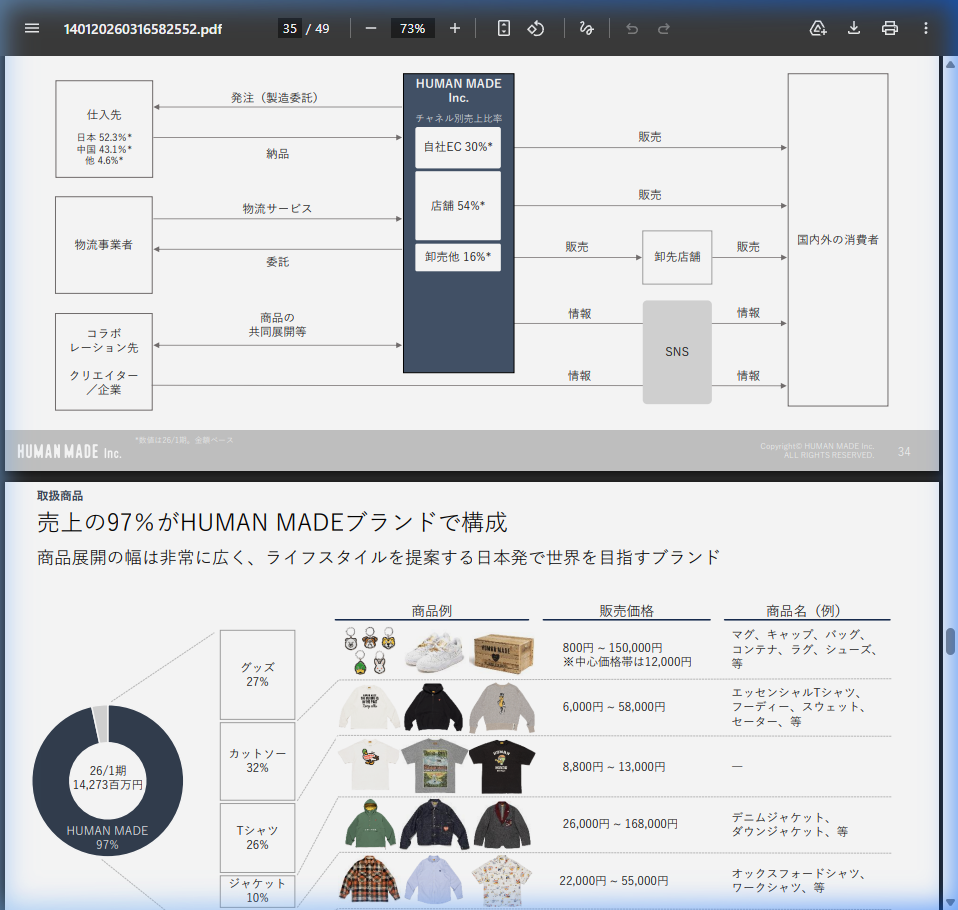This screenshot has height=910, width=958.
Task: Click the 商品の共同展開等 label
Action: click(277, 325)
